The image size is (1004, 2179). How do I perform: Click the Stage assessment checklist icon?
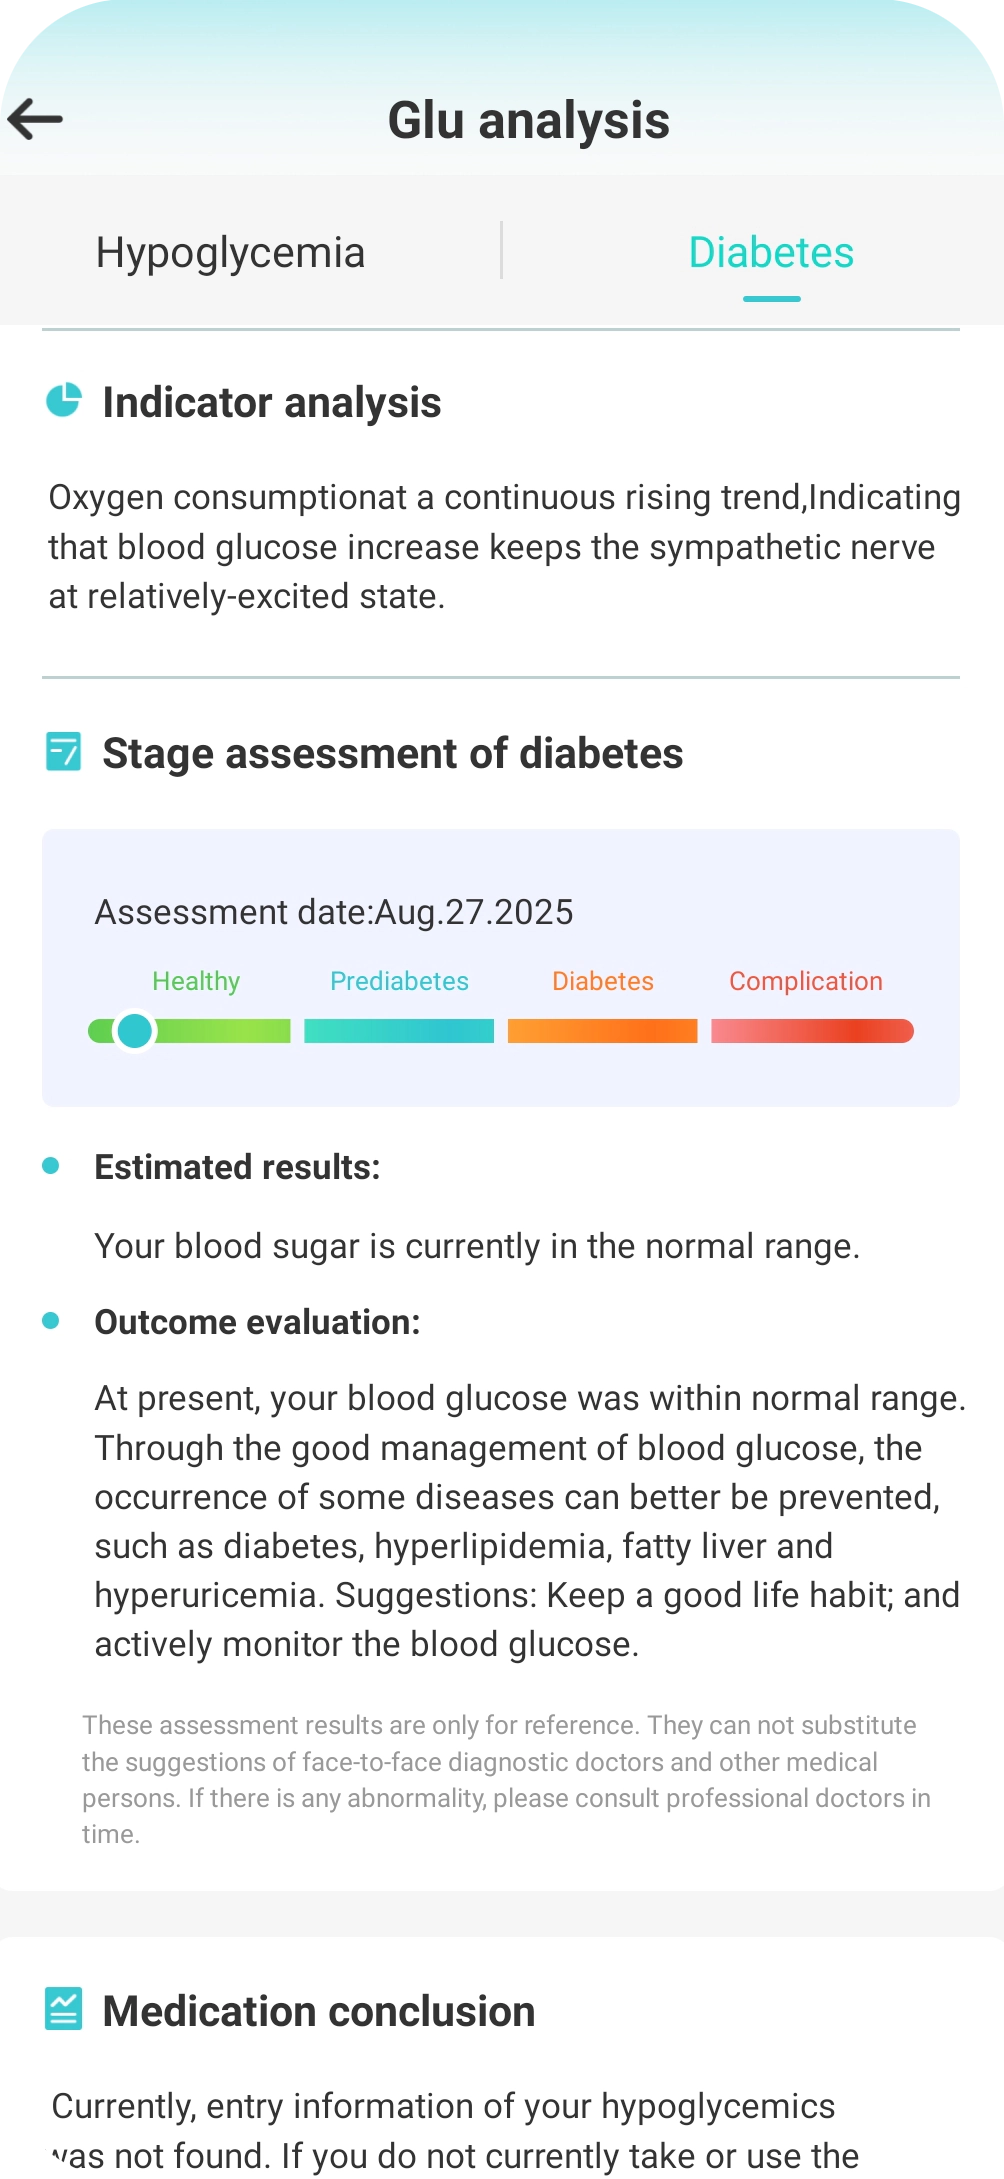pyautogui.click(x=64, y=752)
